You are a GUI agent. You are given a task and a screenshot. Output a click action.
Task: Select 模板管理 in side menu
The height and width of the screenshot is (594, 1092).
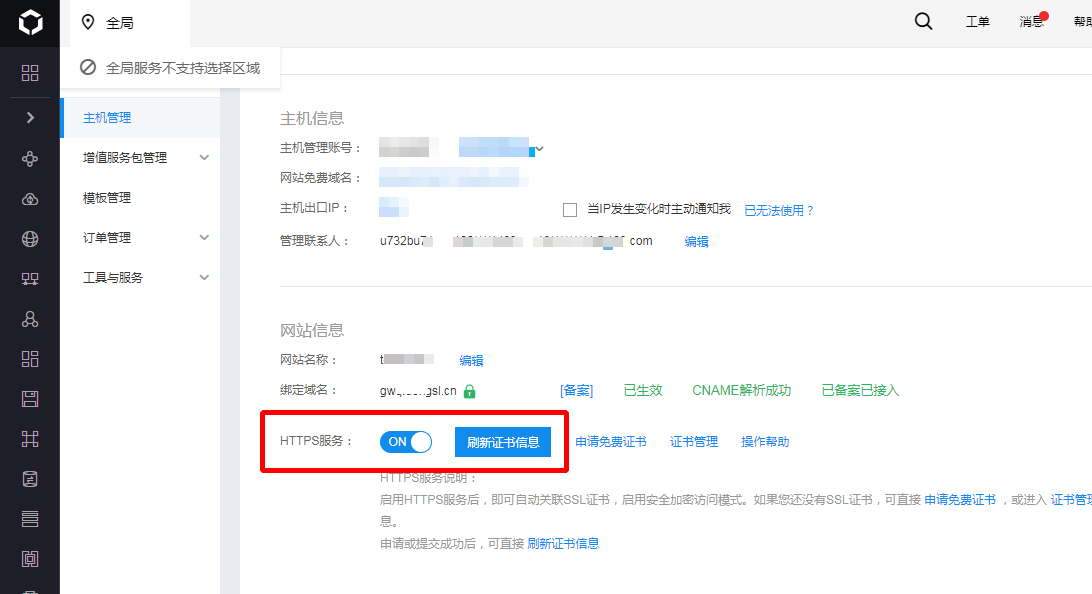click(x=107, y=198)
